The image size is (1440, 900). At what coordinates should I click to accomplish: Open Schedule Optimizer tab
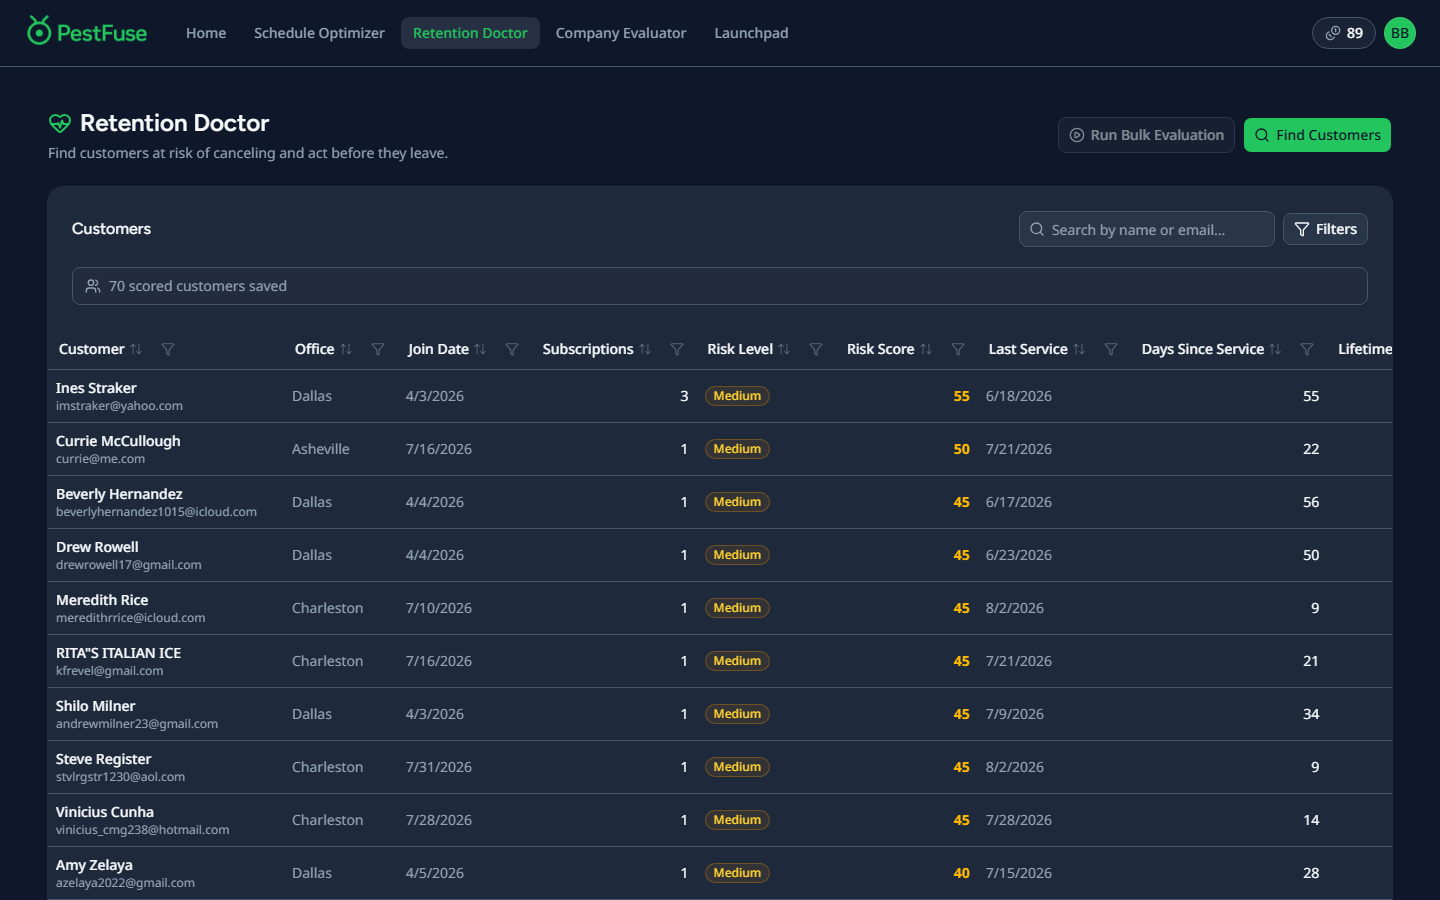319,33
